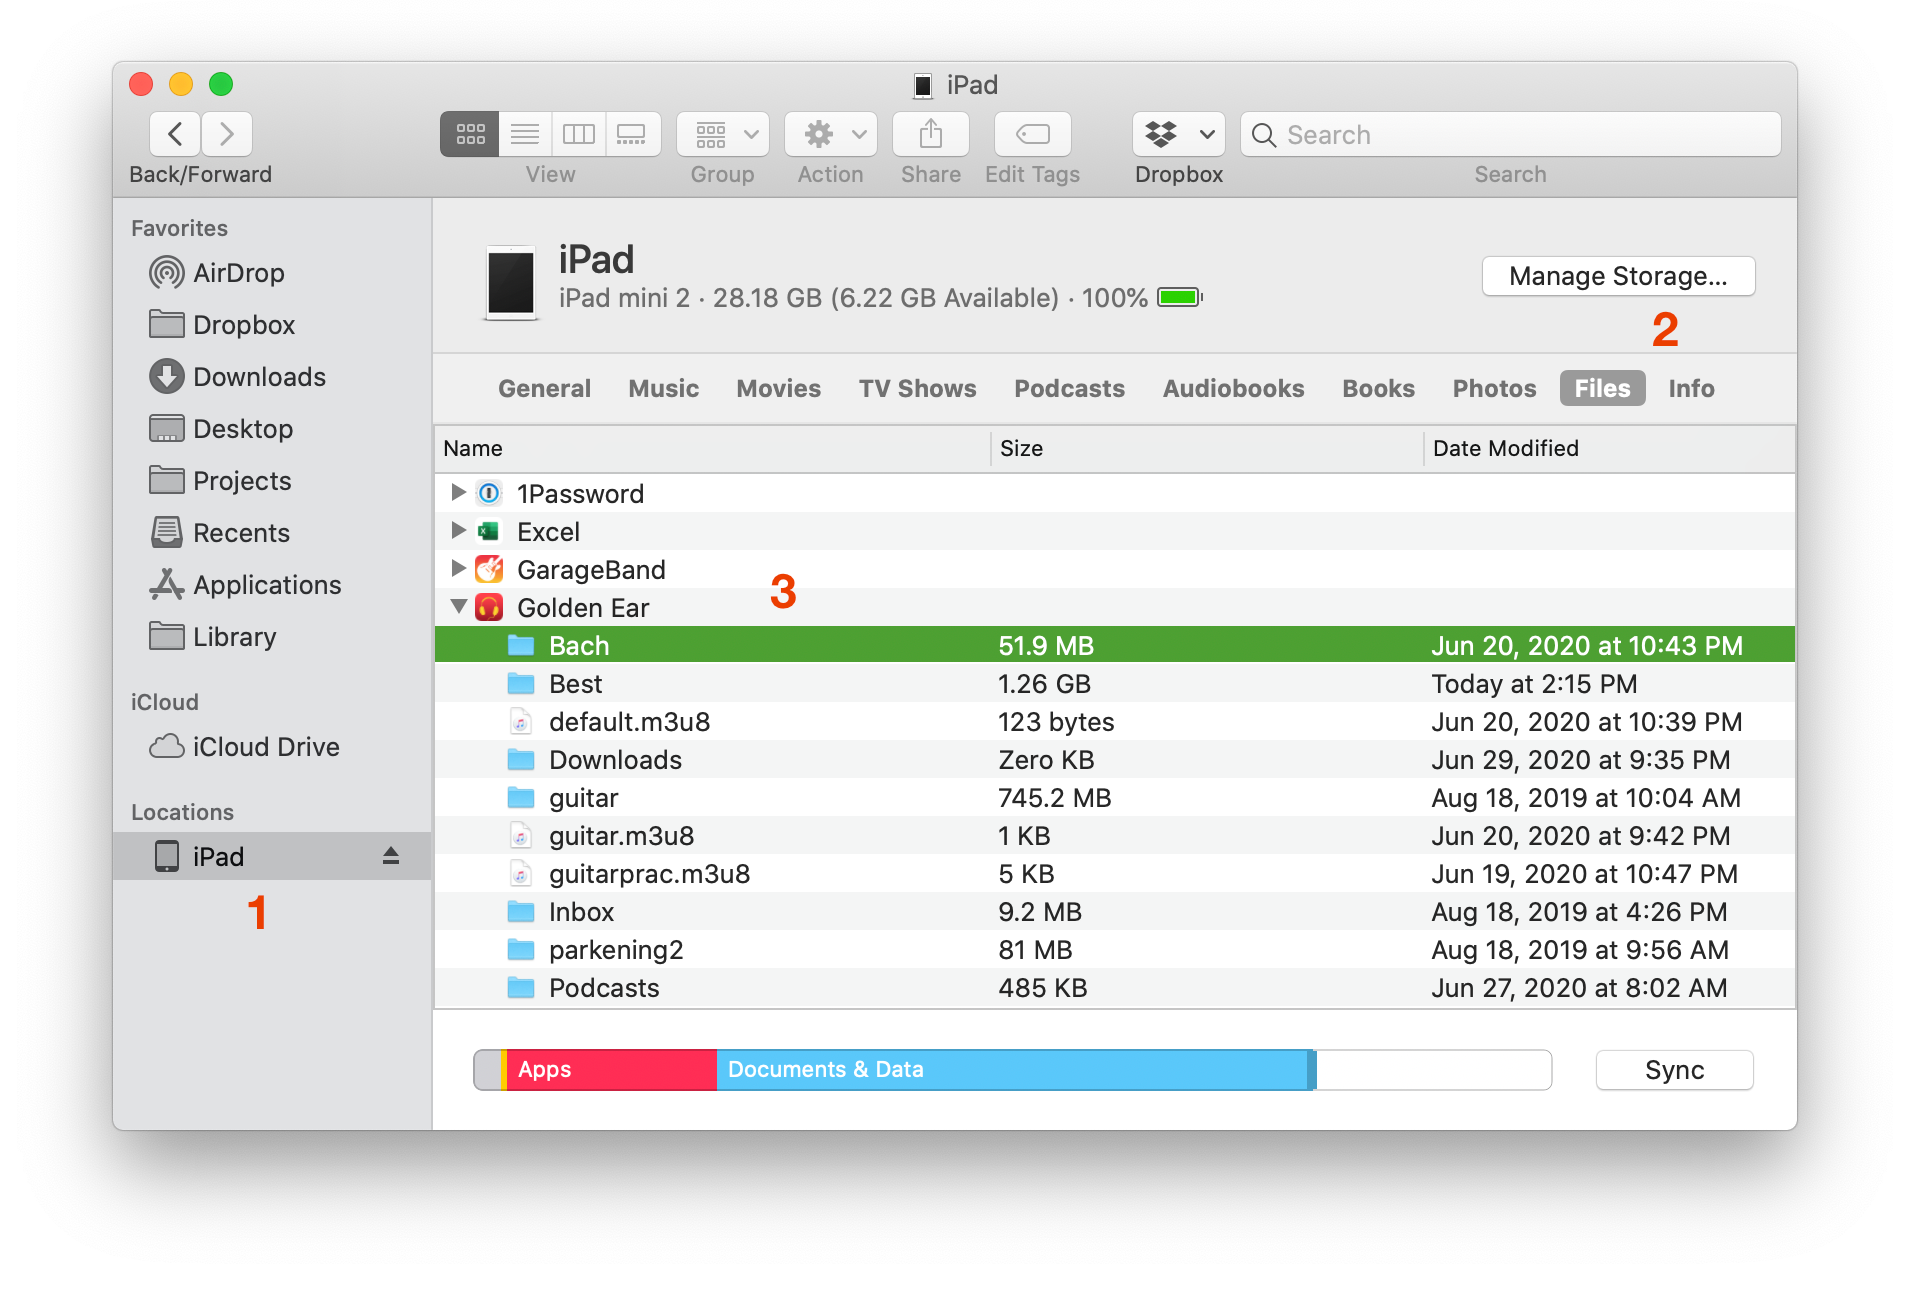Screen dimensions: 1908x1292
Task: Eject the iPad device
Action: point(391,856)
